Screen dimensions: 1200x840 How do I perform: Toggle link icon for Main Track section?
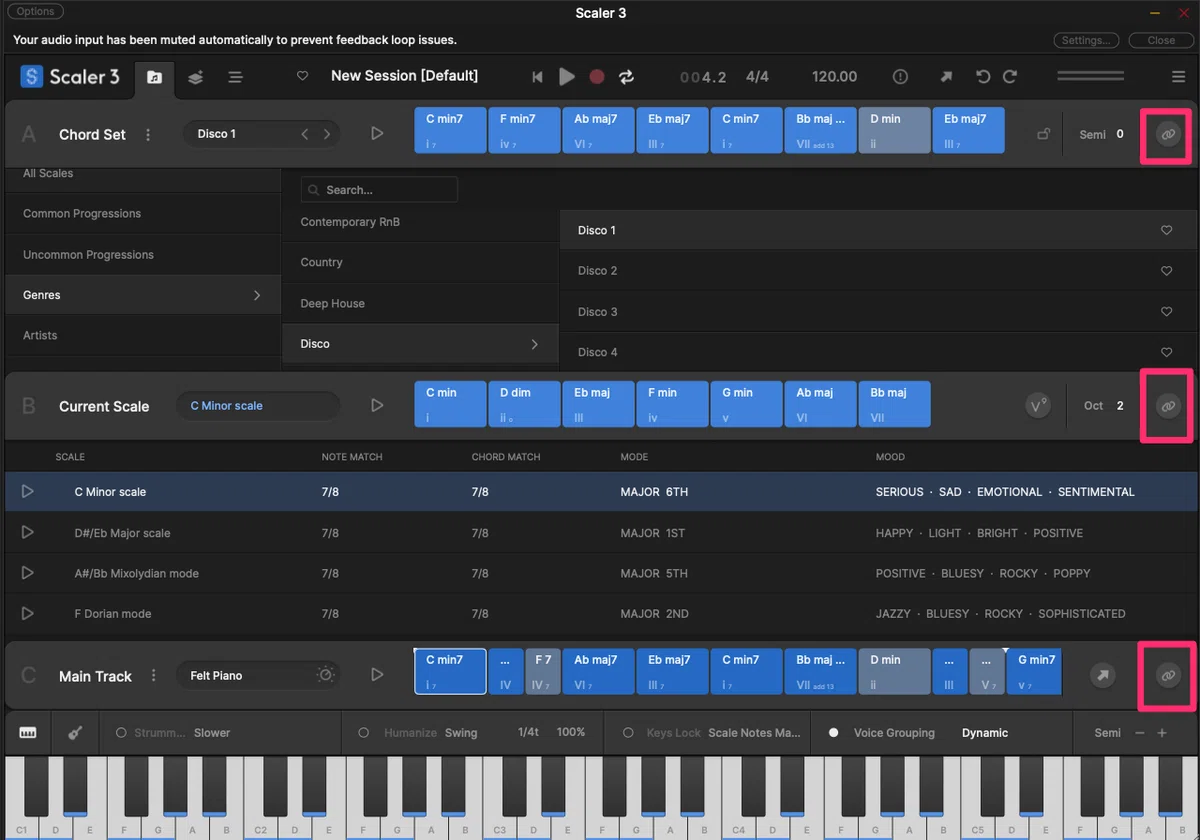(1167, 676)
